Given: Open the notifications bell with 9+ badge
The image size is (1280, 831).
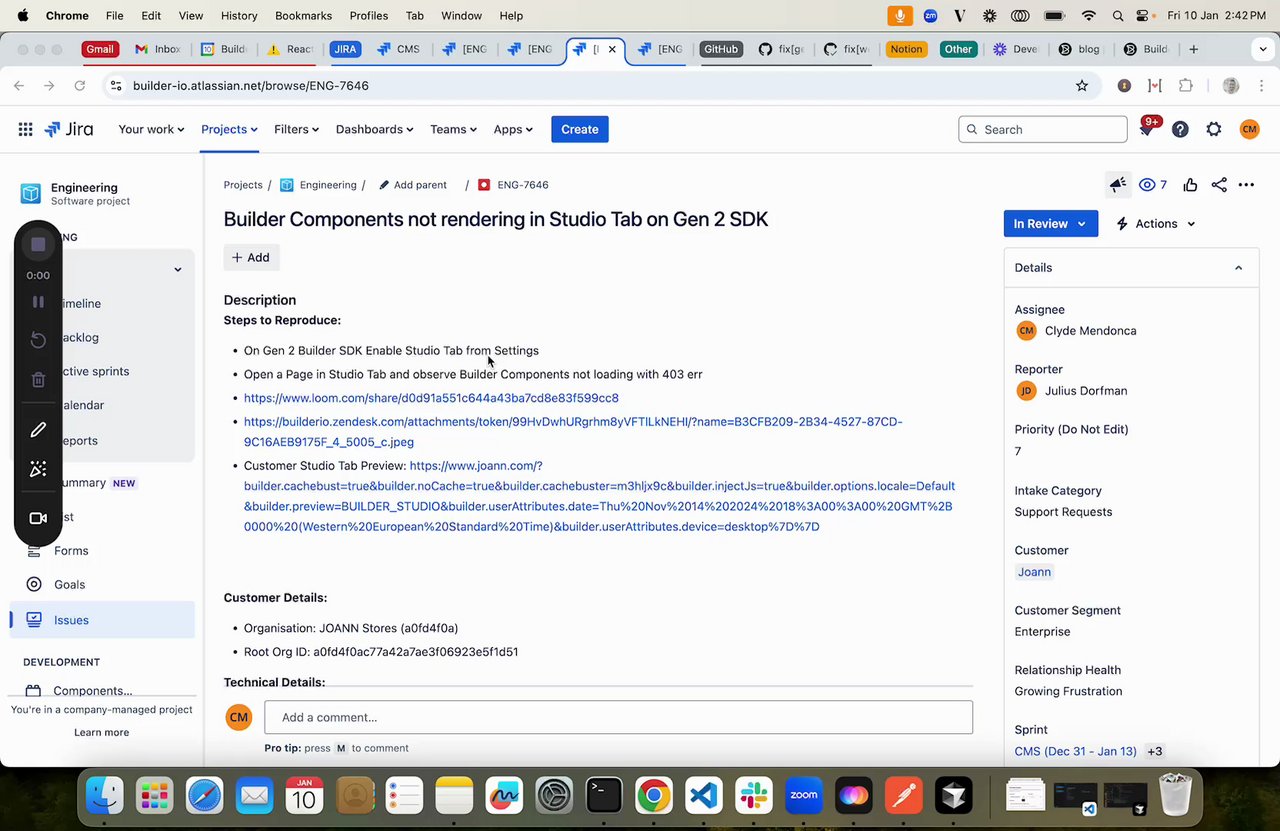Looking at the screenshot, I should (x=1147, y=129).
